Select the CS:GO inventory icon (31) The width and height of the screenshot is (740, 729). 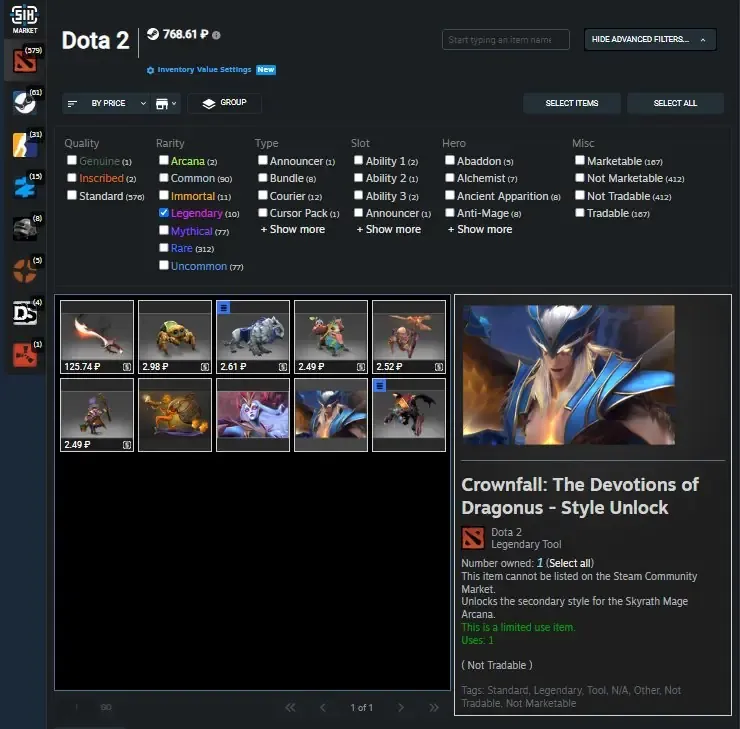25,144
